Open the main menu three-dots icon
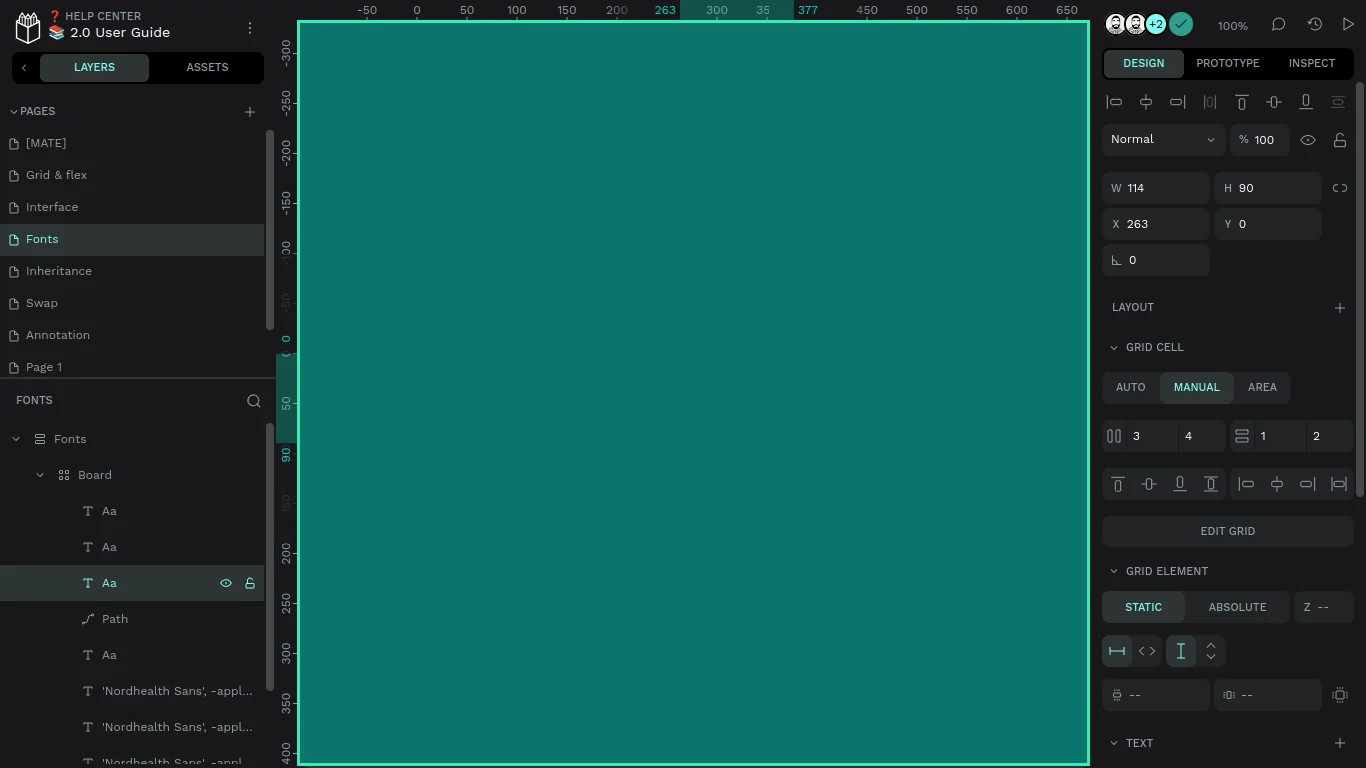This screenshot has height=768, width=1366. (x=250, y=28)
